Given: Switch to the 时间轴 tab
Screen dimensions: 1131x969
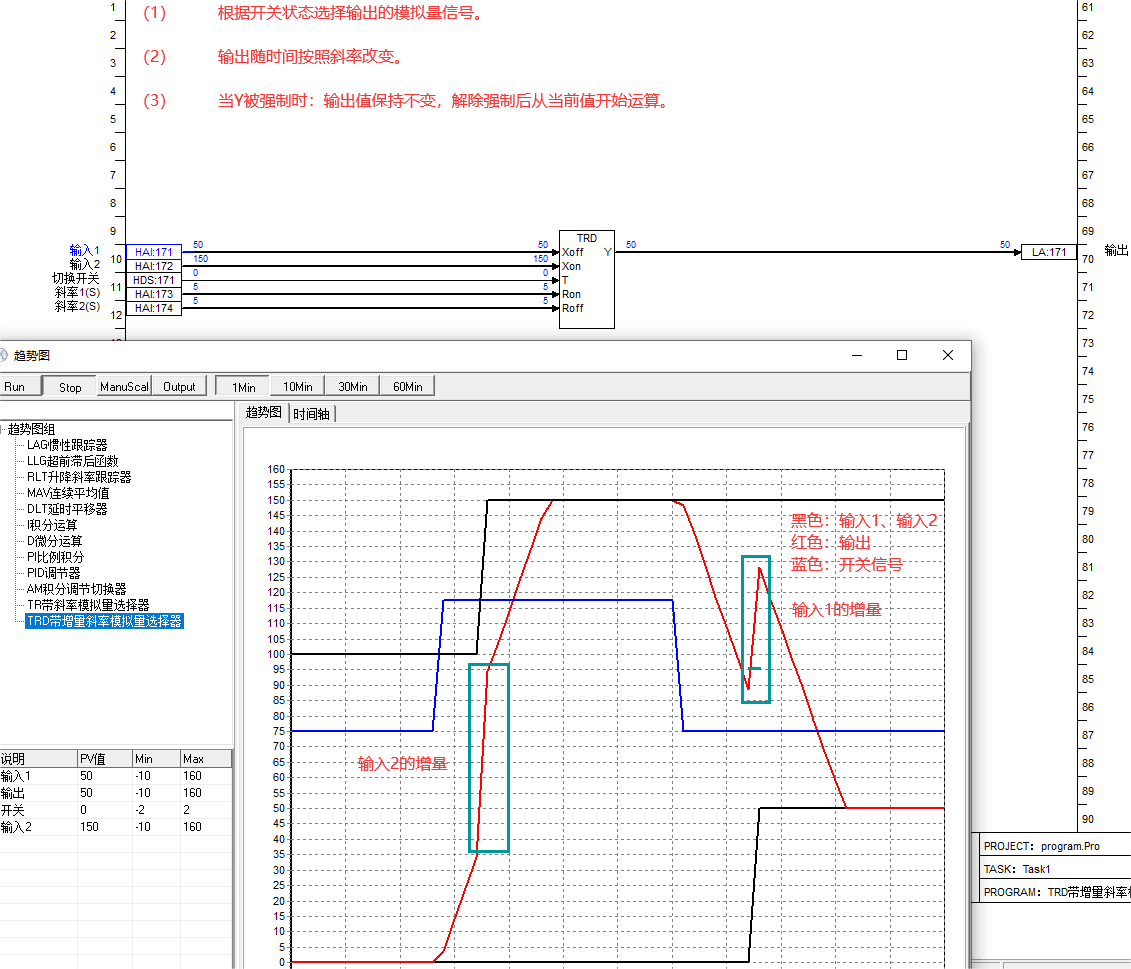Looking at the screenshot, I should pos(313,413).
